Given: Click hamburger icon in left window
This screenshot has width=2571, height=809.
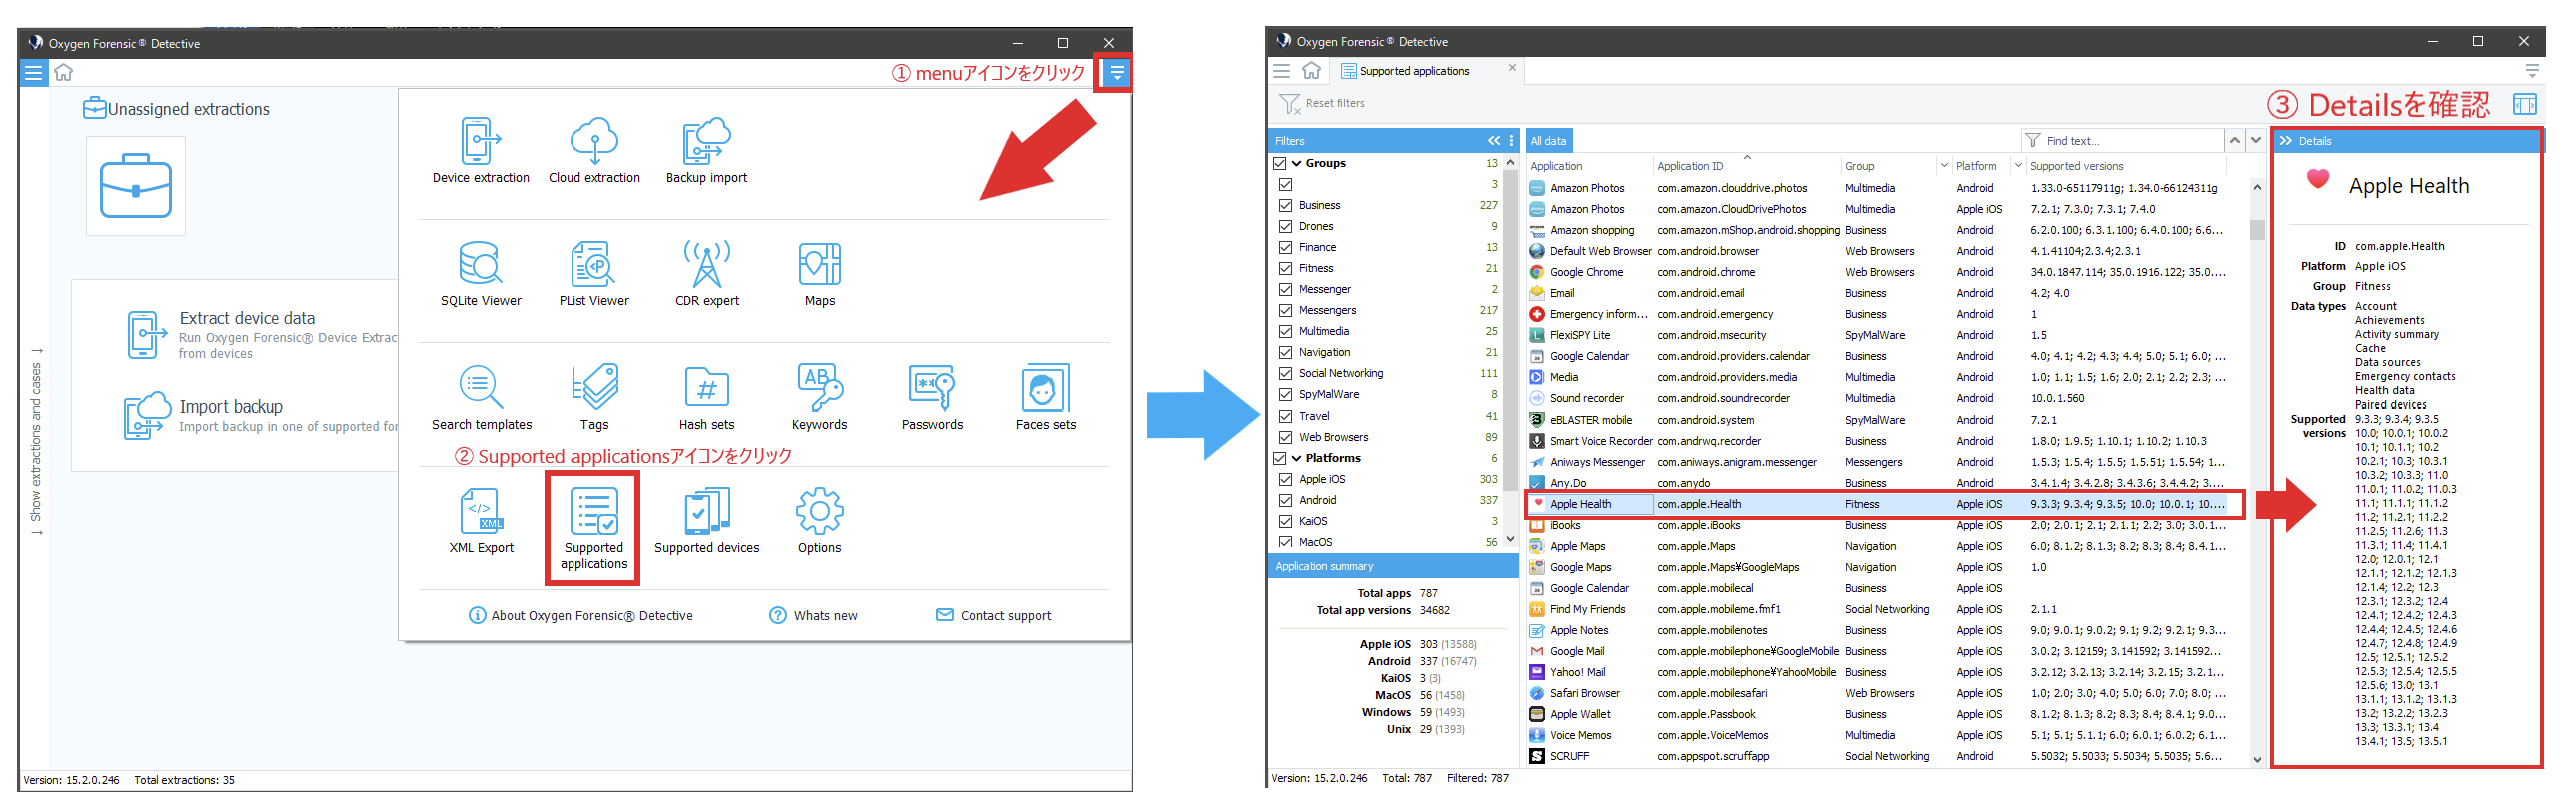Looking at the screenshot, I should (x=34, y=72).
